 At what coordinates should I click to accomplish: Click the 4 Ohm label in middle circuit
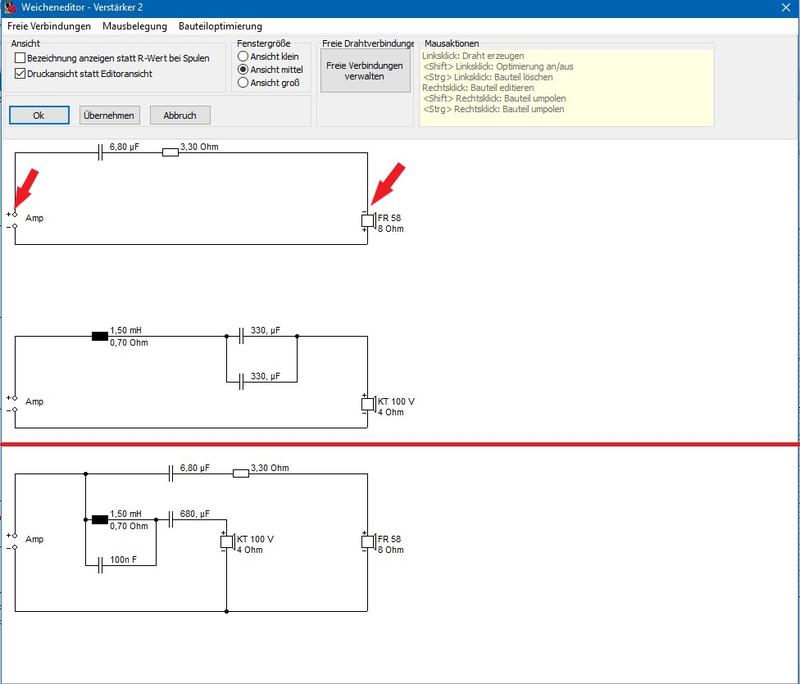pos(391,412)
